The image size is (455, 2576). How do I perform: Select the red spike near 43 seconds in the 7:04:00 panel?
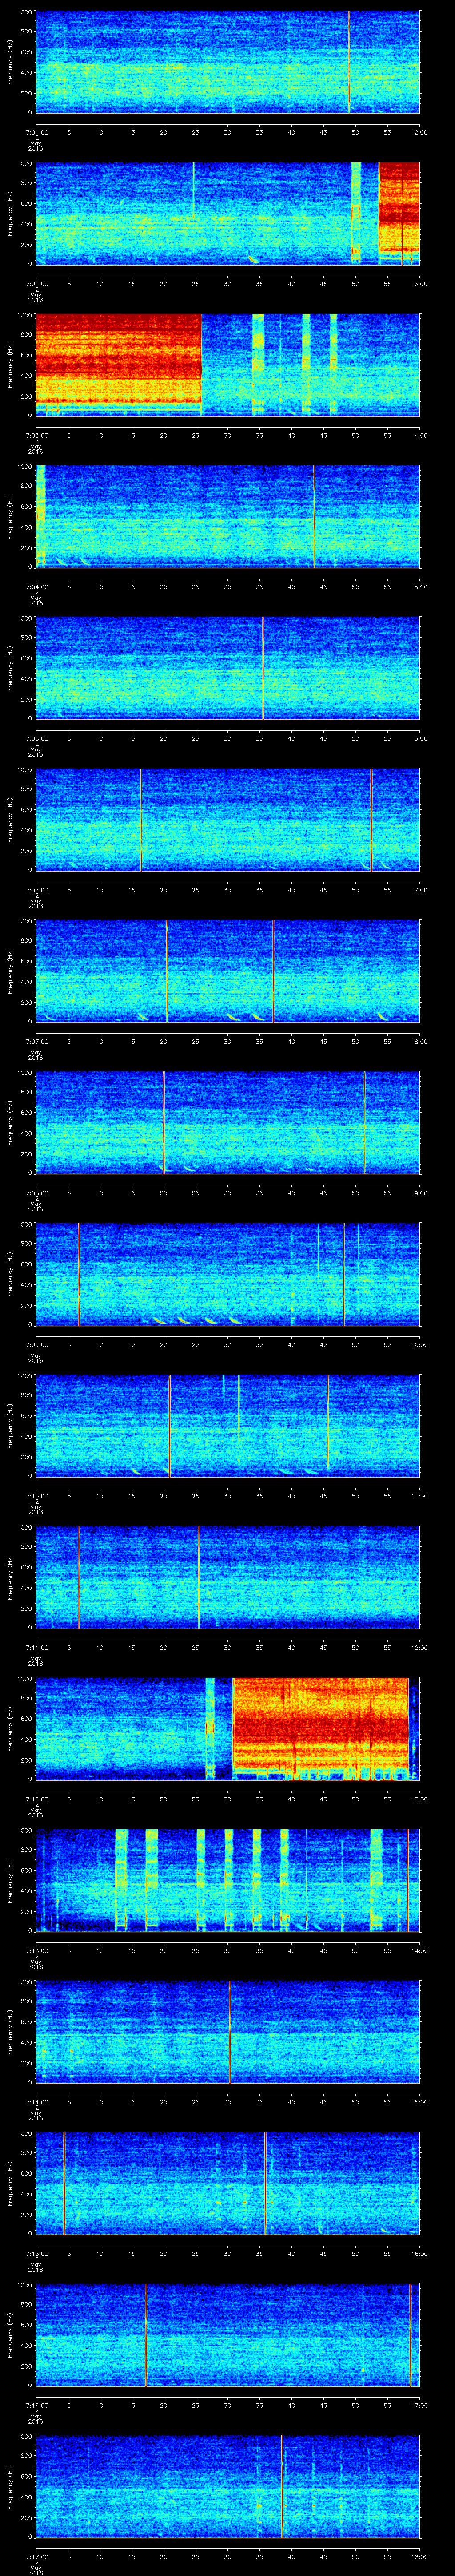[x=314, y=516]
